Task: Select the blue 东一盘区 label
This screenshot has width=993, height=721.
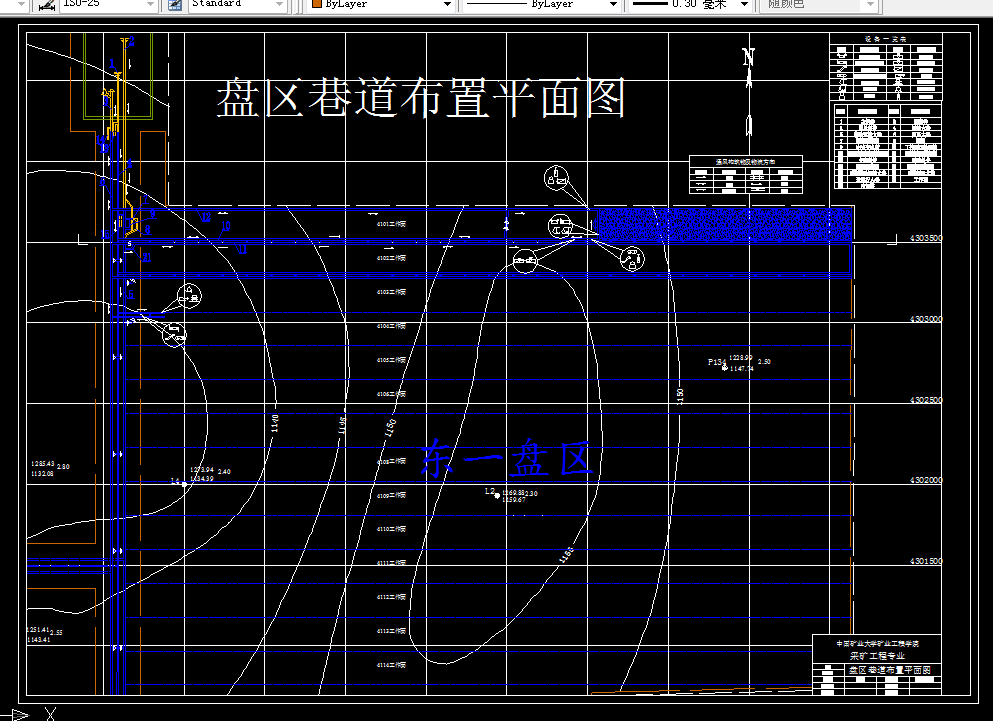Action: coord(507,458)
